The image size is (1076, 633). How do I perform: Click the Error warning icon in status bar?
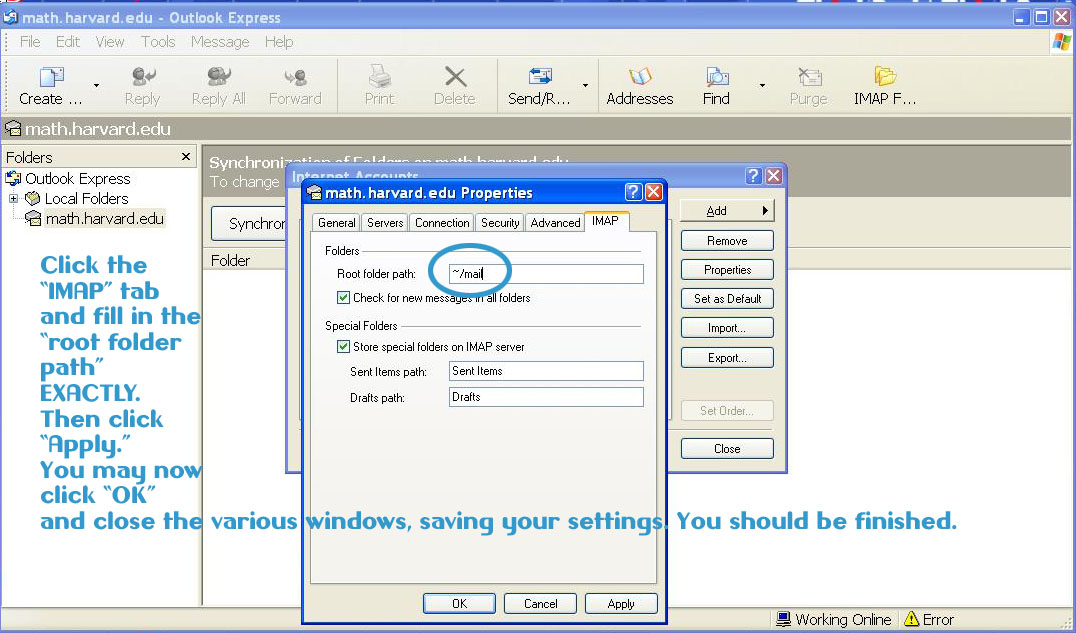tap(912, 620)
